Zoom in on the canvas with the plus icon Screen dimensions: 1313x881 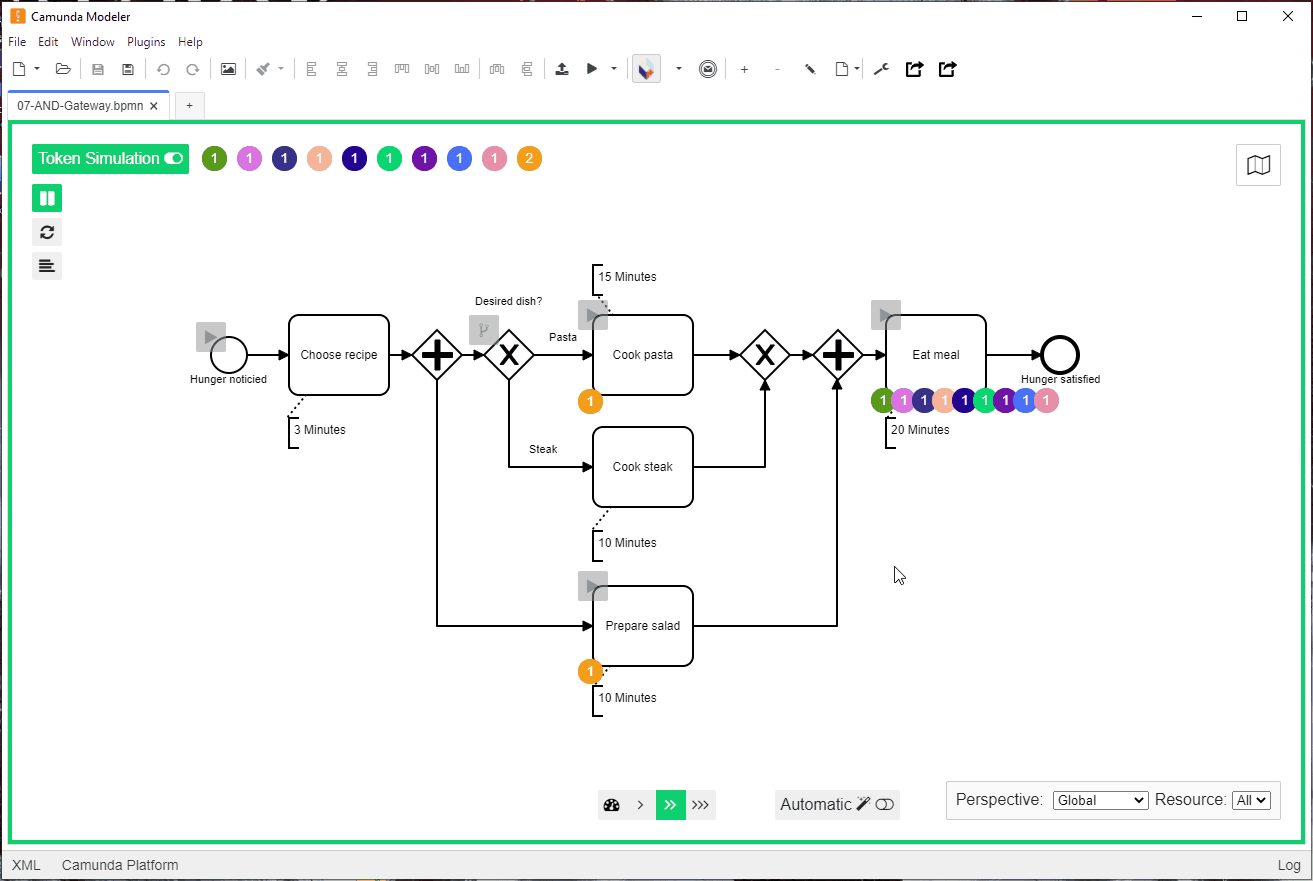click(x=744, y=69)
